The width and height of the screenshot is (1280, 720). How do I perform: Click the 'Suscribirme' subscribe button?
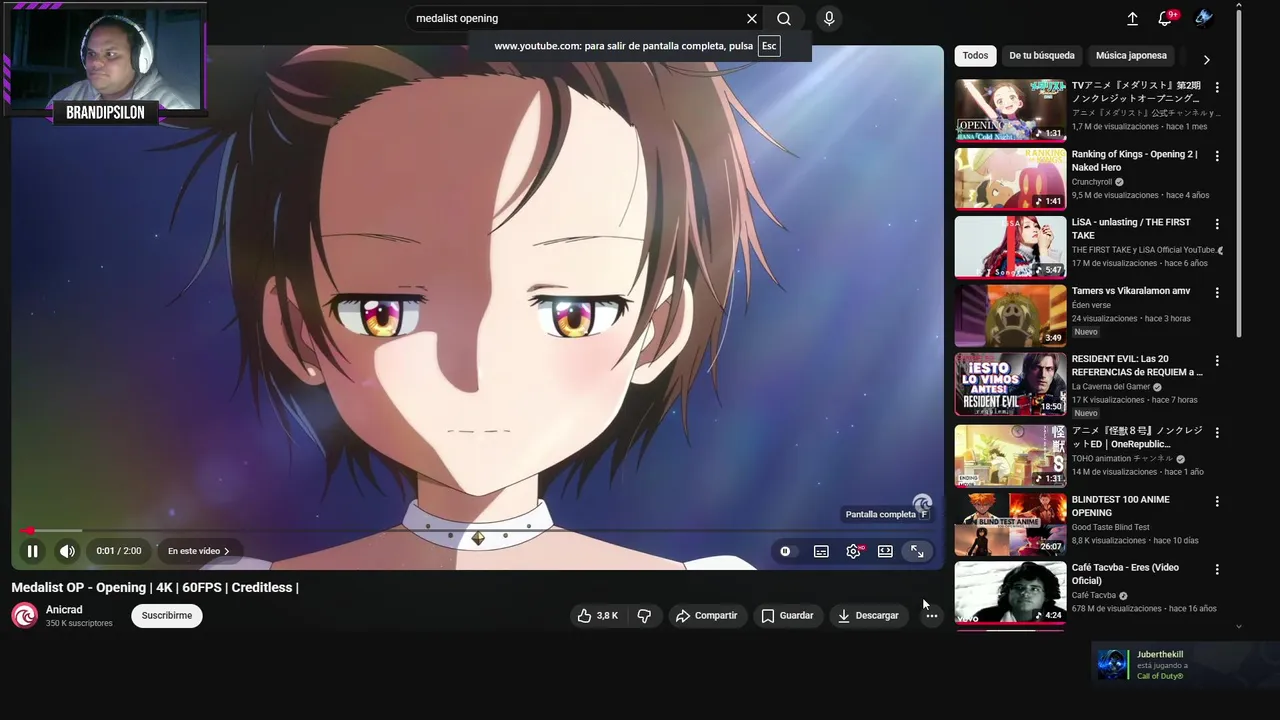[167, 616]
